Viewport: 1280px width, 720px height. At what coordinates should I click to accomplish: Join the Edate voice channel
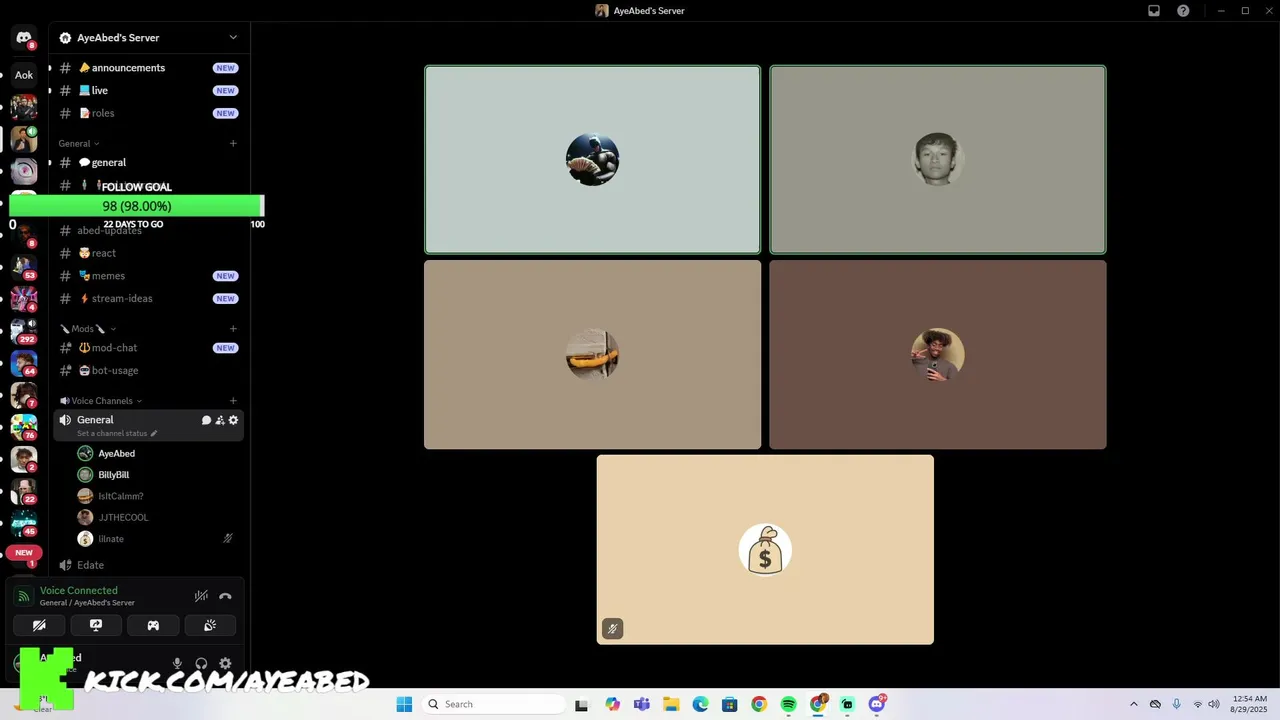(x=148, y=565)
